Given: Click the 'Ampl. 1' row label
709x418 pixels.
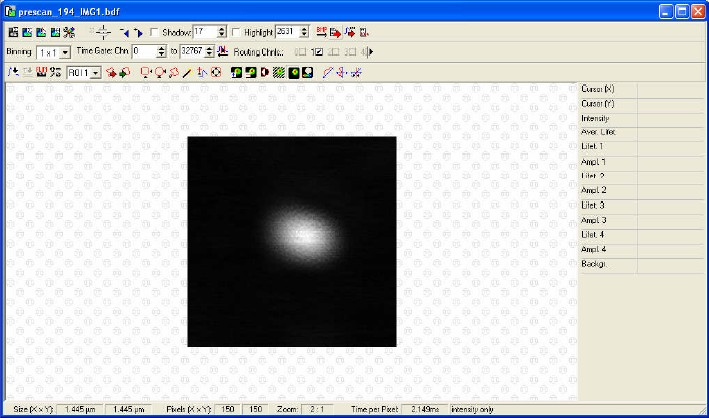Looking at the screenshot, I should click(593, 162).
